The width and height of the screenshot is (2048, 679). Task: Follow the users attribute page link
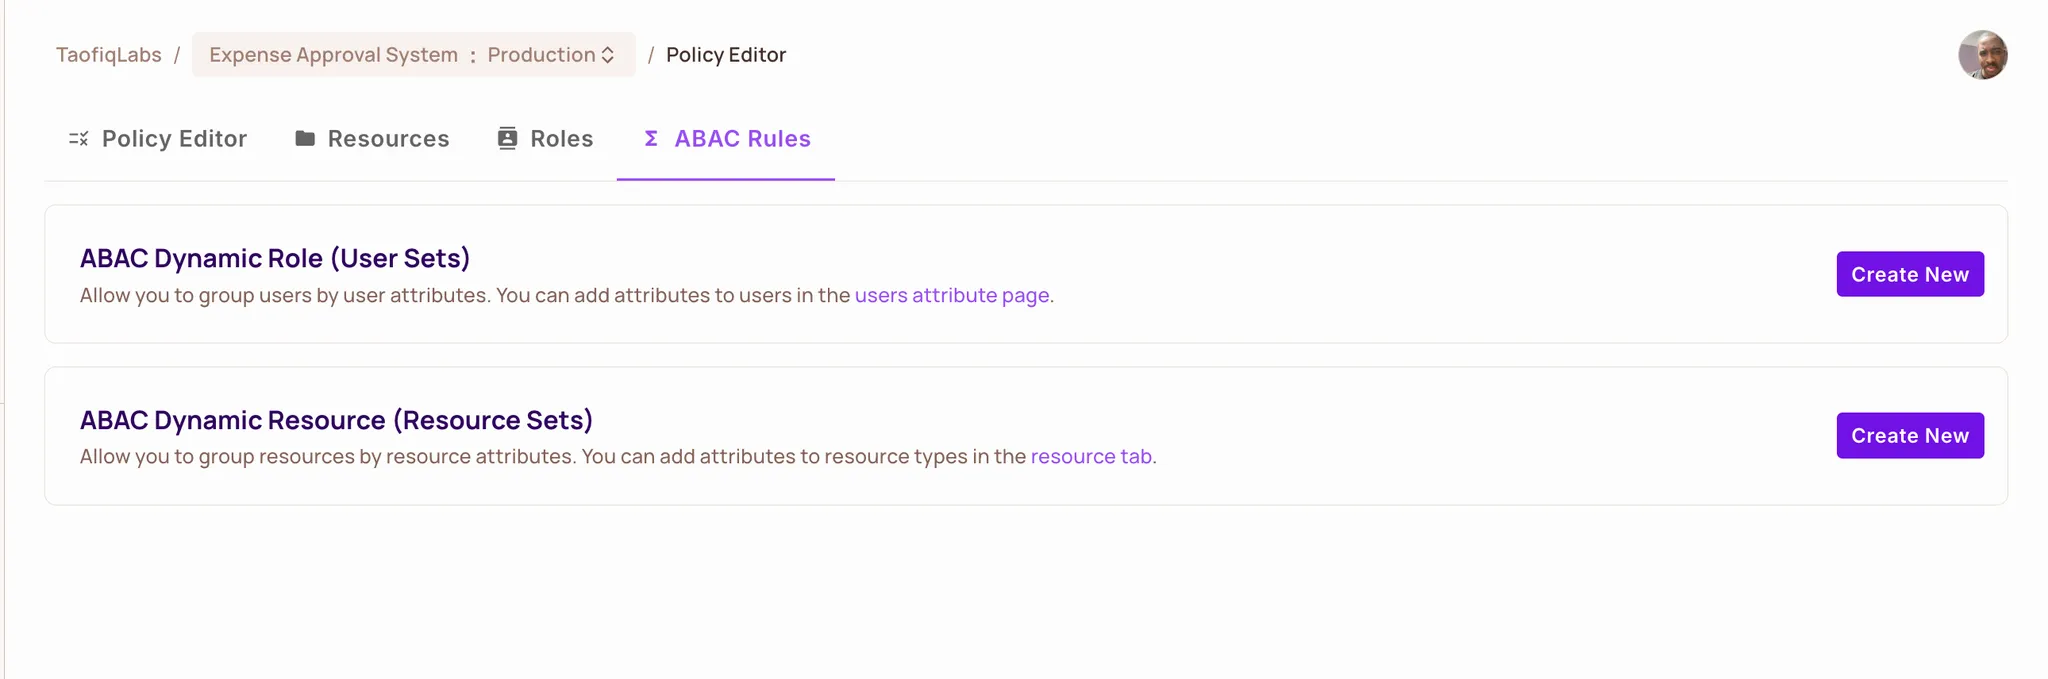pos(951,295)
